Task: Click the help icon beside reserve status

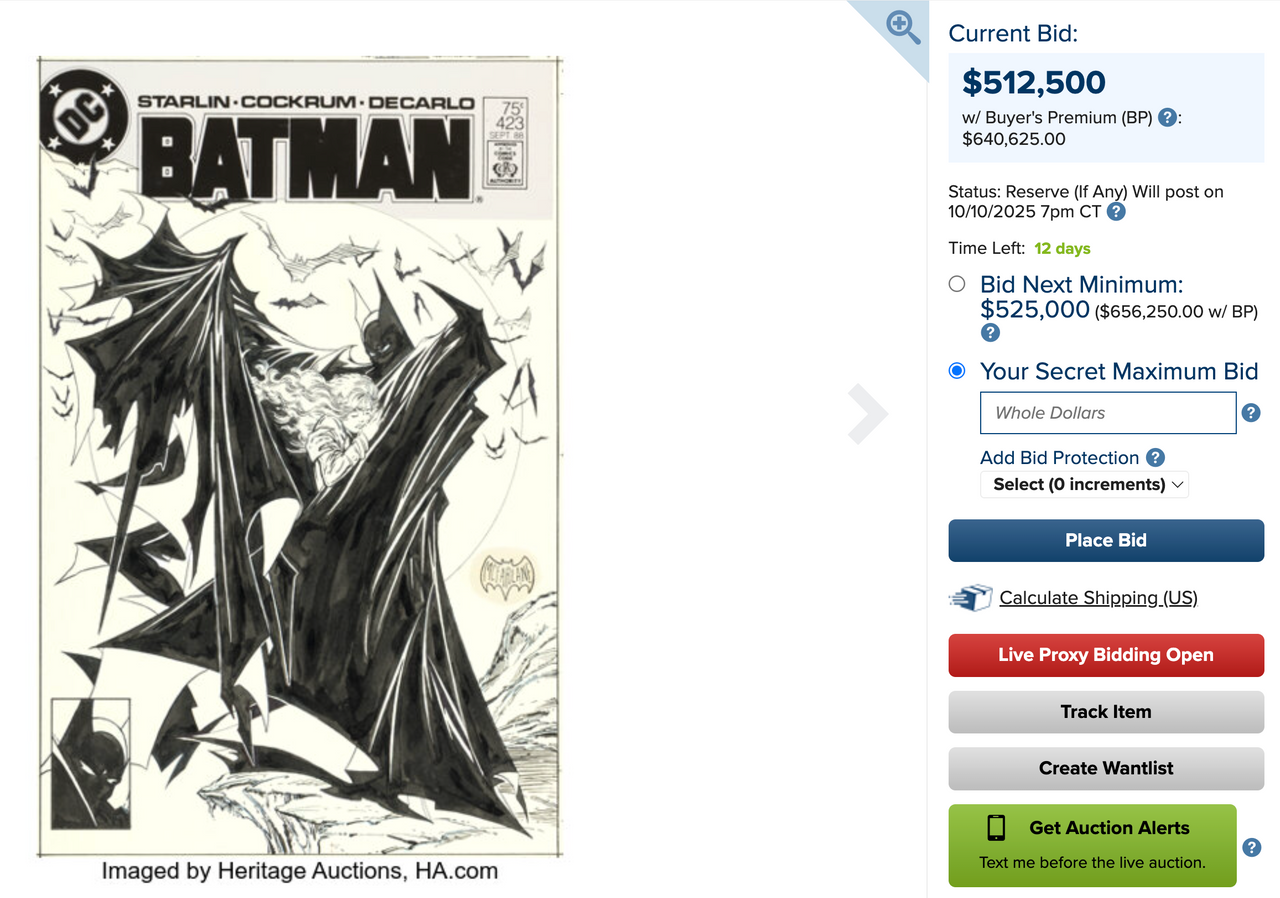Action: (1116, 212)
